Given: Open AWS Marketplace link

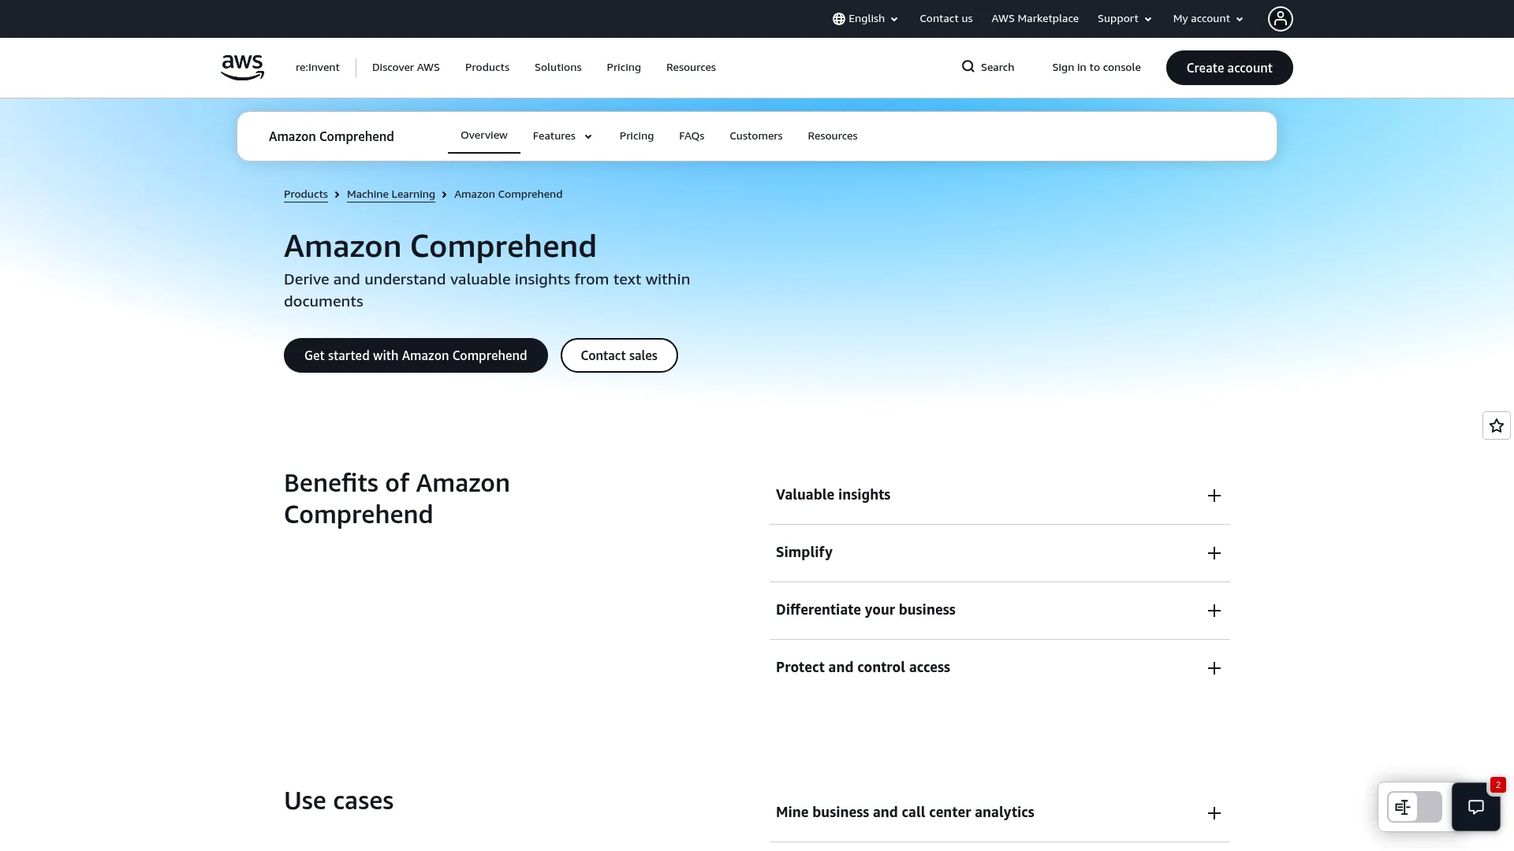Looking at the screenshot, I should [x=1035, y=19].
